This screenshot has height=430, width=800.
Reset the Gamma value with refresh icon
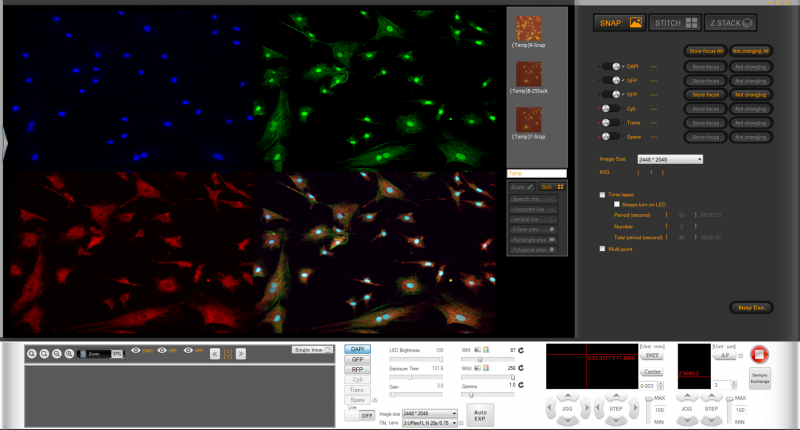(521, 384)
